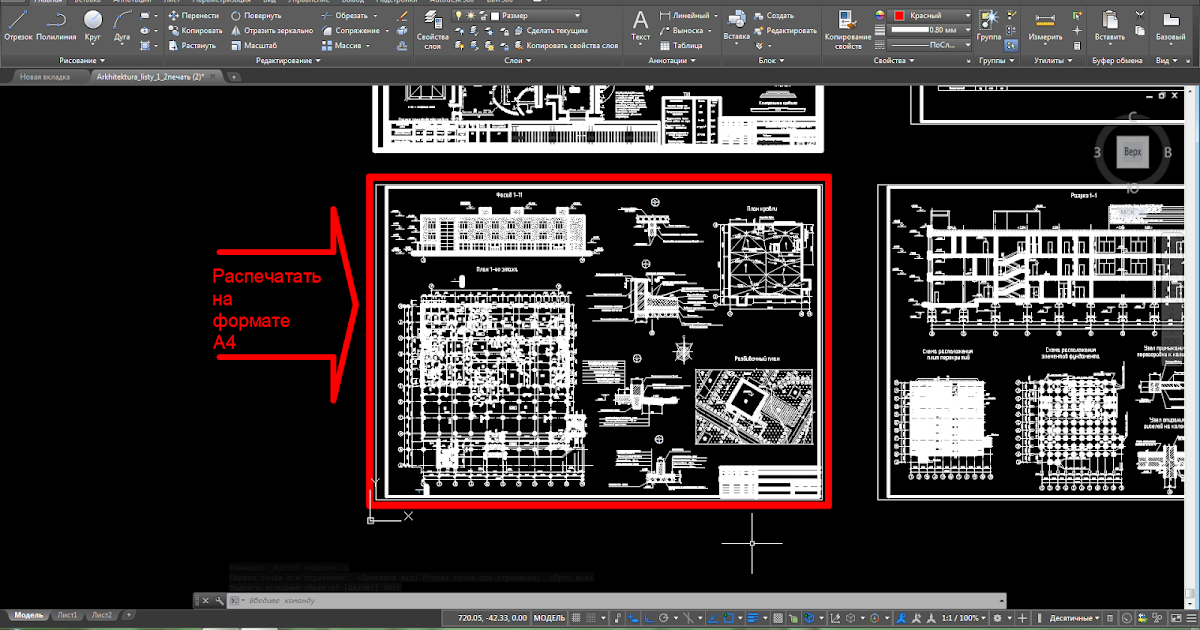The width and height of the screenshot is (1200, 630).
Task: Open the 0.80 мм lineweight dropdown
Action: pyautogui.click(x=931, y=30)
